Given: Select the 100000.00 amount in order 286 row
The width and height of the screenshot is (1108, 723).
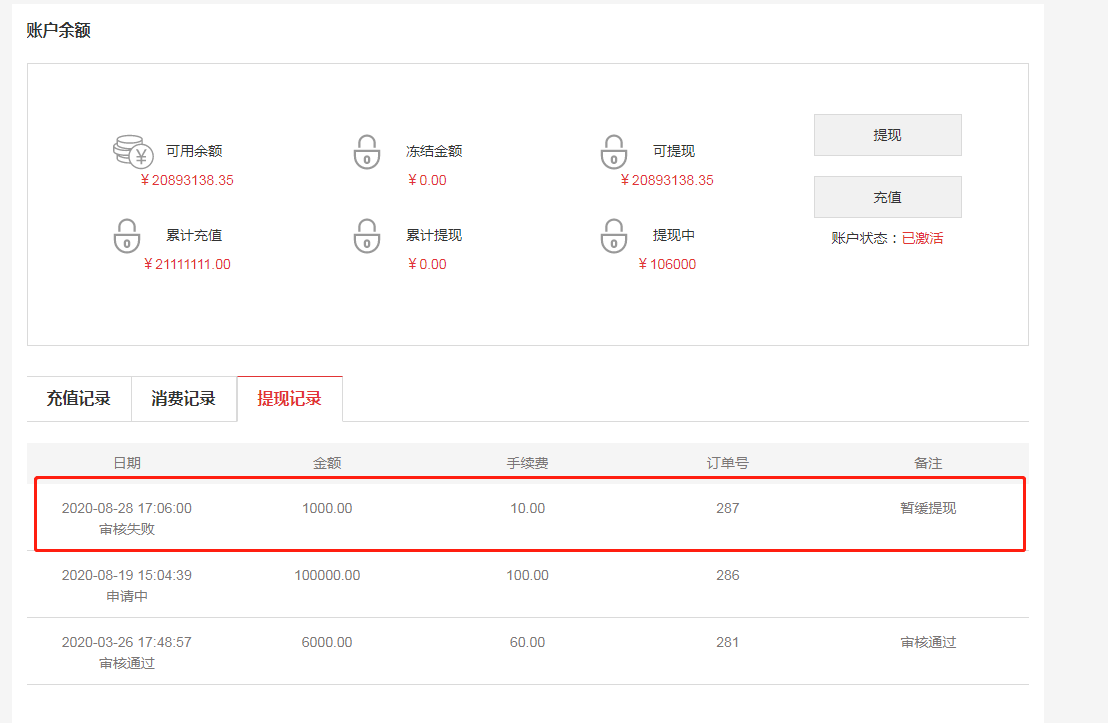Looking at the screenshot, I should click(x=327, y=575).
